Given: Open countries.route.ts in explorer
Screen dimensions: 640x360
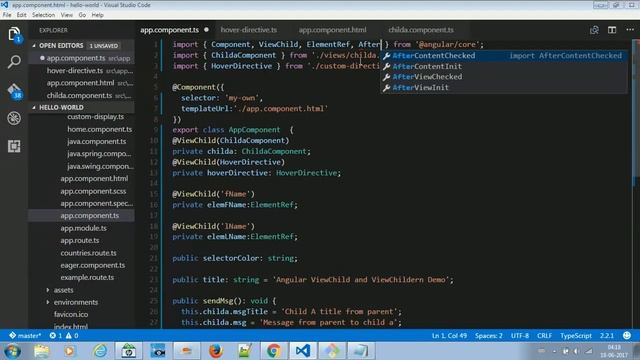Looking at the screenshot, I should click(89, 253).
